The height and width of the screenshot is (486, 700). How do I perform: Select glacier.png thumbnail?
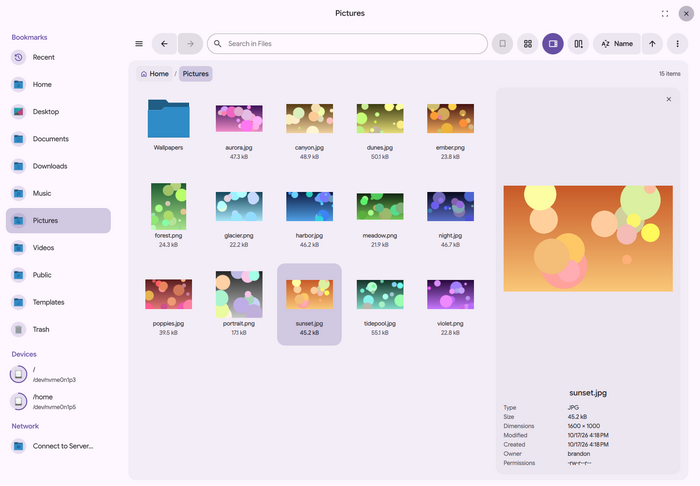[239, 207]
